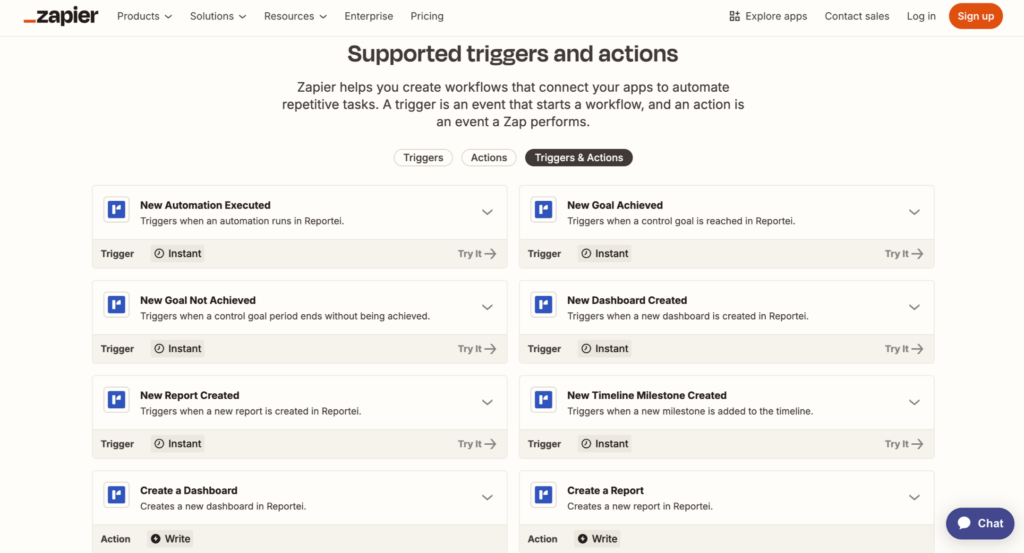This screenshot has height=553, width=1024.
Task: Select the Triggers & Actions tab
Action: (579, 157)
